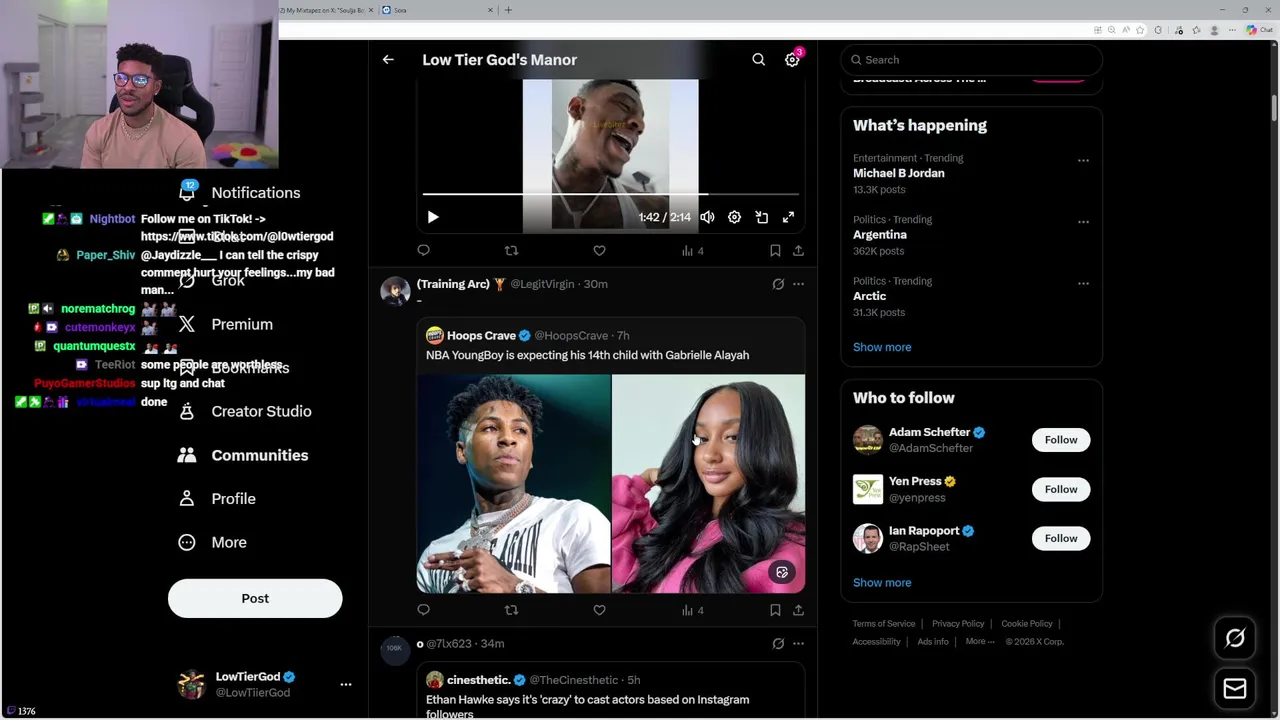Open NBA YoungBoy photo on the left
Screen dimensions: 1280x720
coord(513,484)
